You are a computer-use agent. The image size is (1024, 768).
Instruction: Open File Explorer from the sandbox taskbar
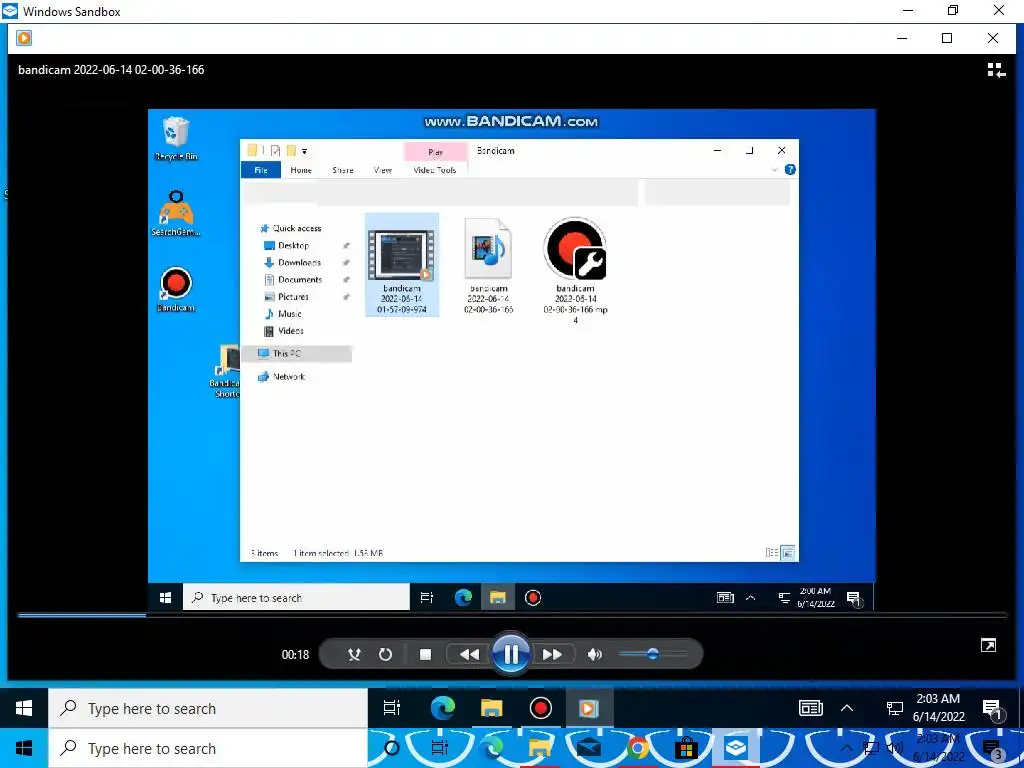coord(492,709)
